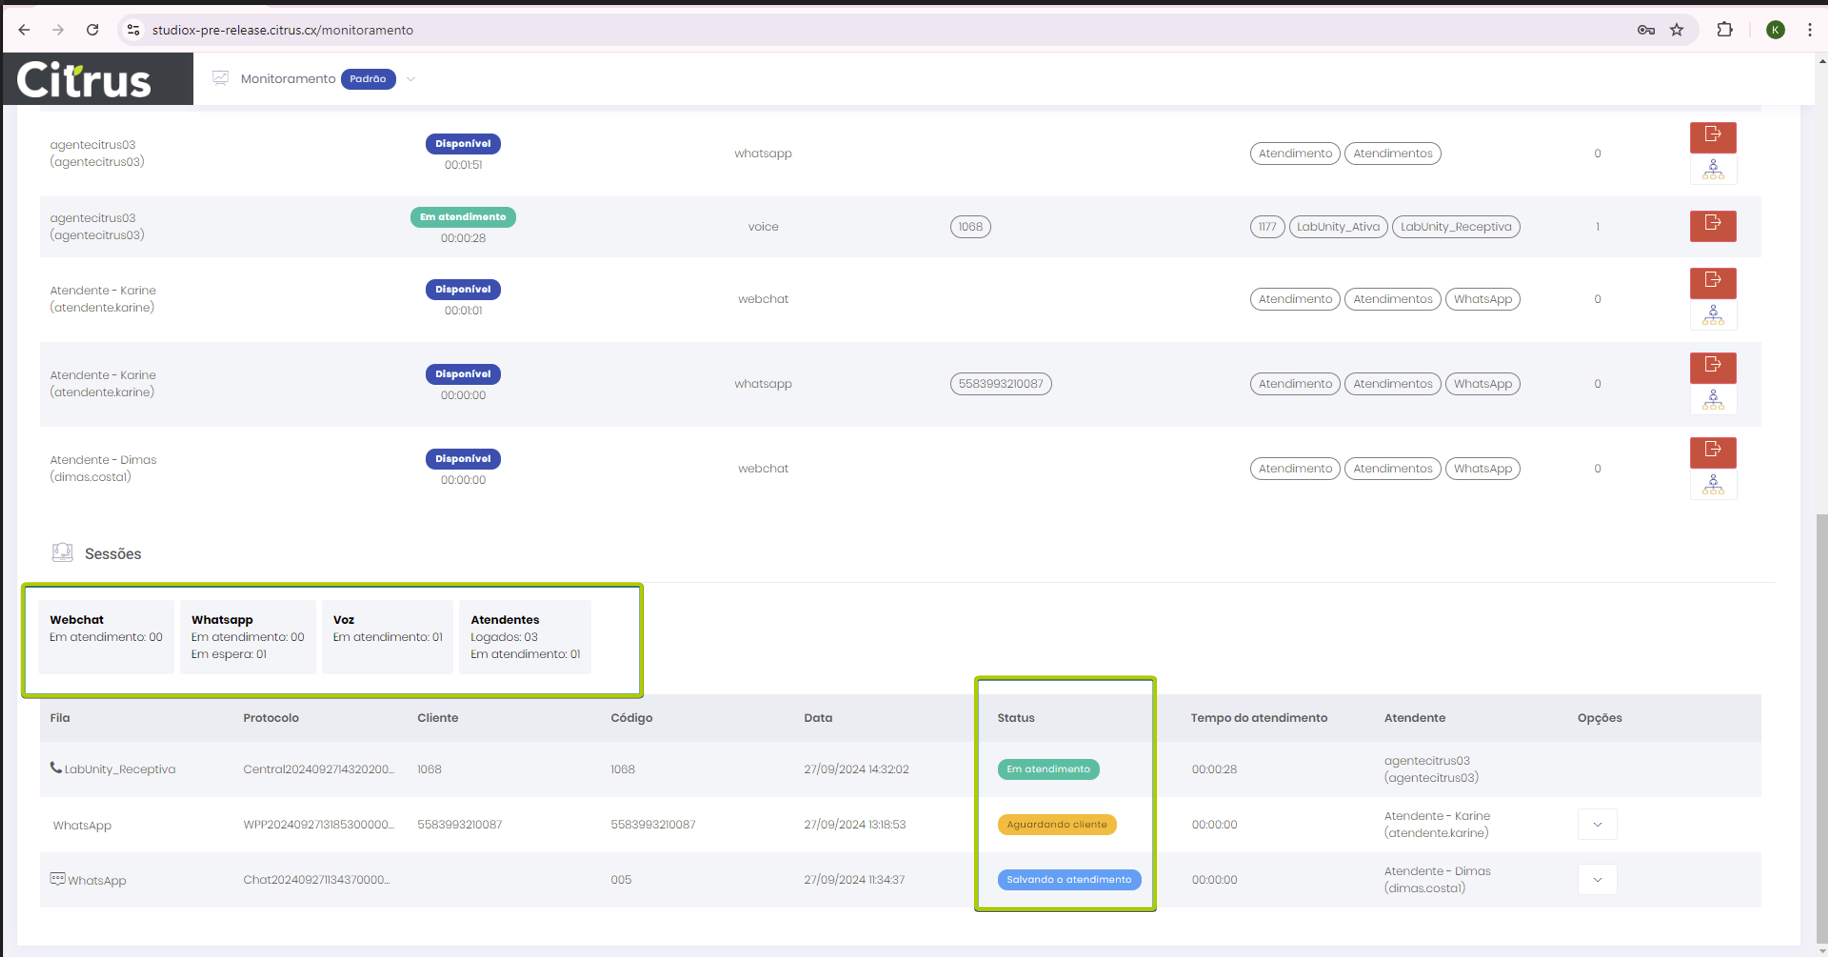Click the Status column header
Viewport: 1828px width, 957px height.
click(1015, 718)
